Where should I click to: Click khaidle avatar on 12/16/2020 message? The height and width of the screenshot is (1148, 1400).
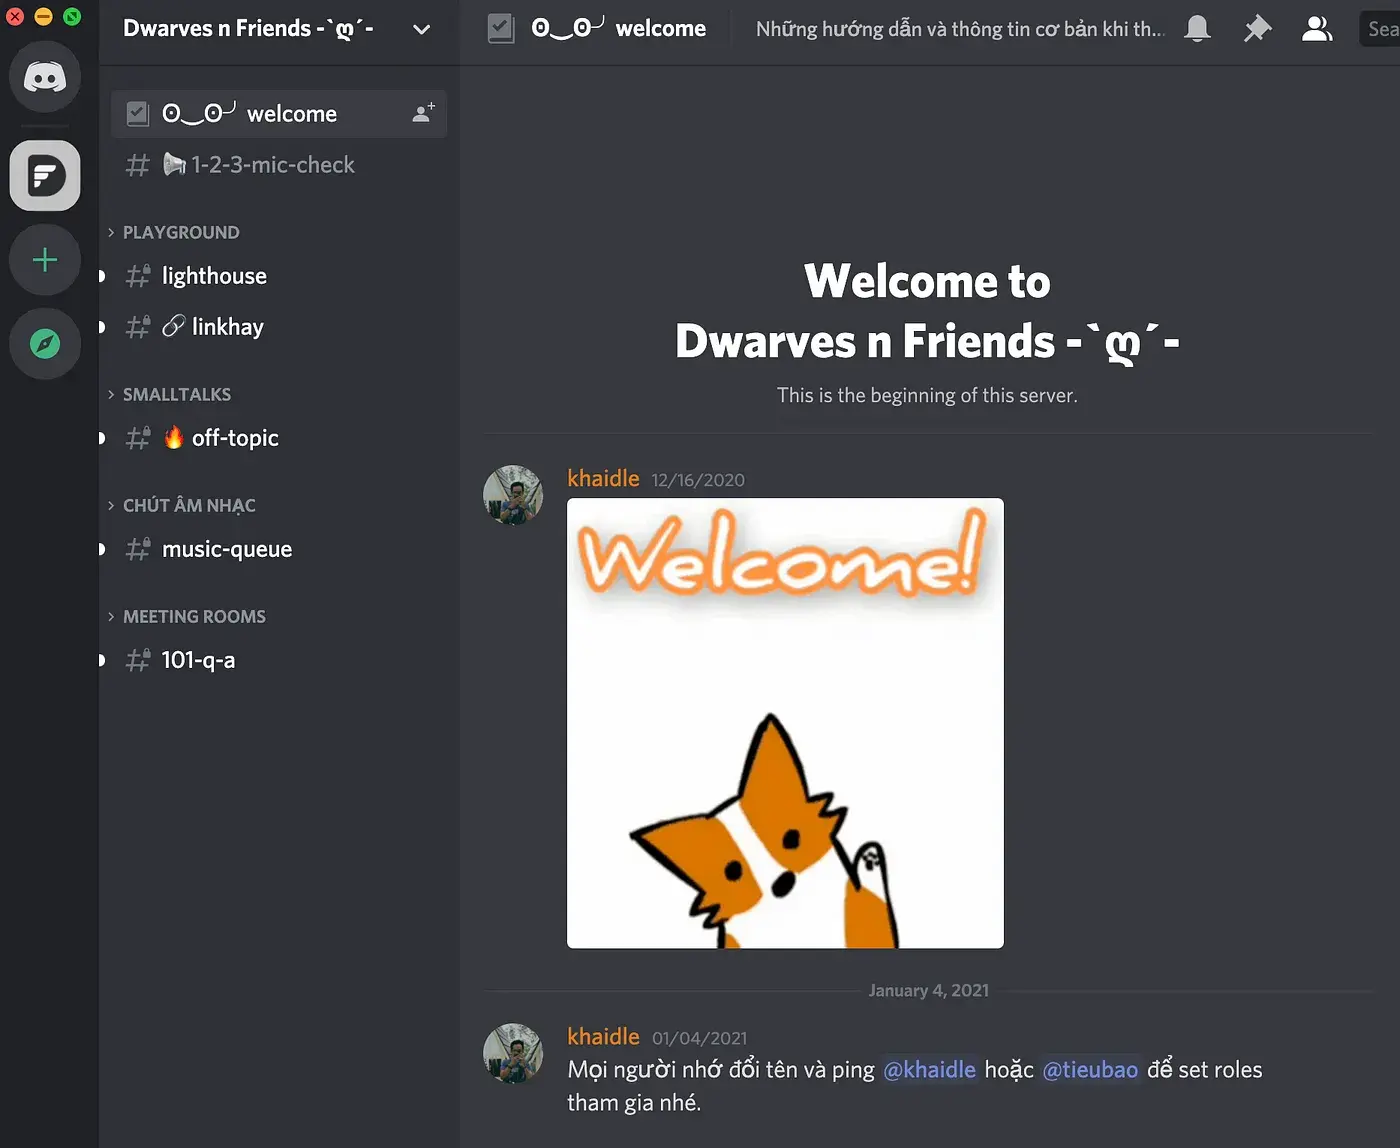pos(513,495)
